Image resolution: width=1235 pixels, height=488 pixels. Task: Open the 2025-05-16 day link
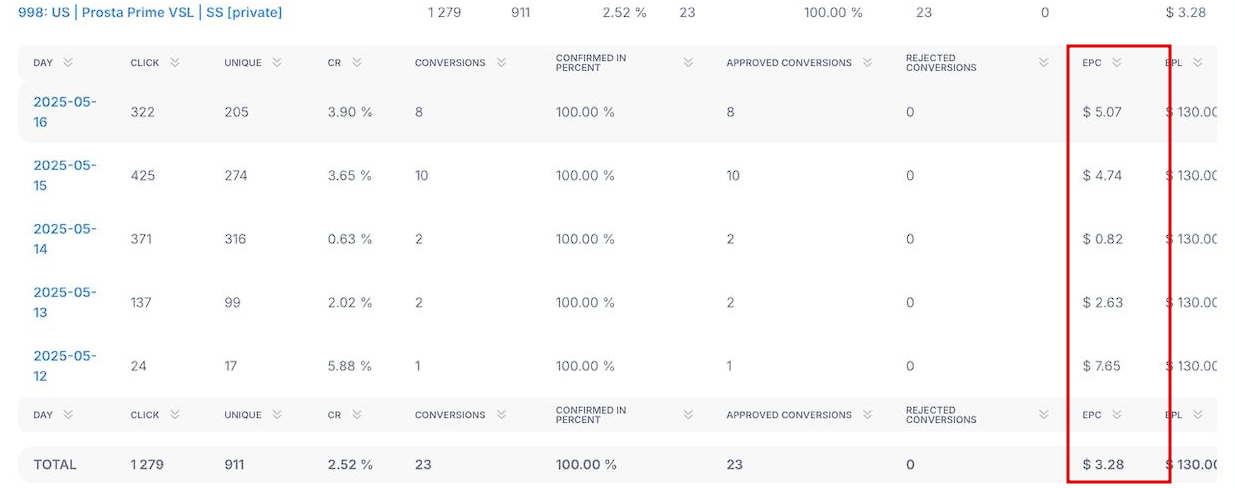click(x=65, y=112)
